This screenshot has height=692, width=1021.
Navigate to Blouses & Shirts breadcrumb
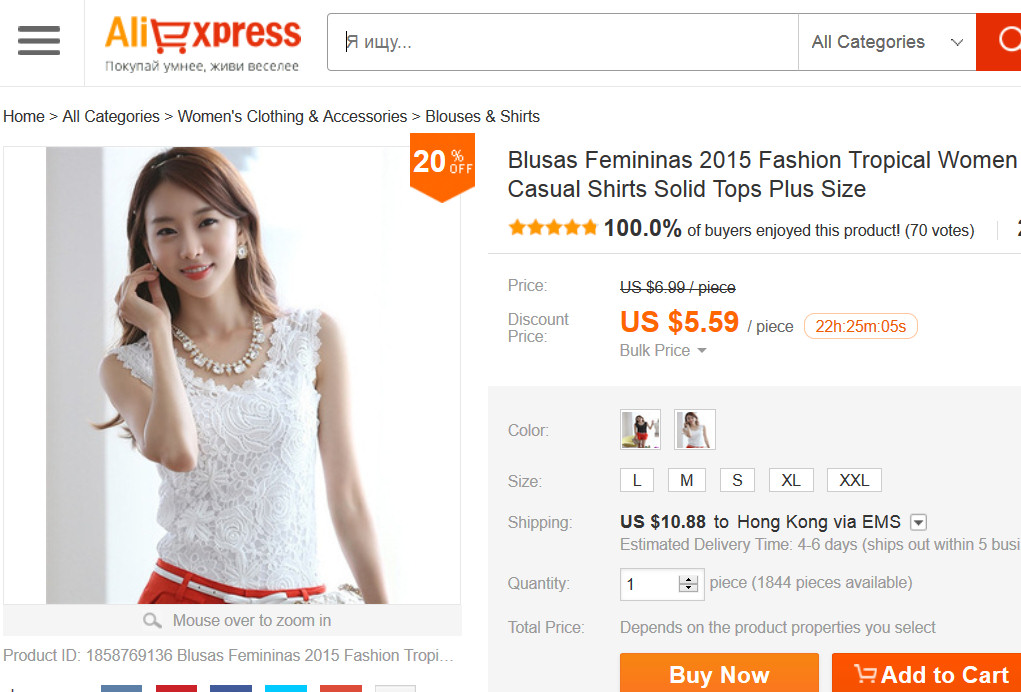coord(482,116)
